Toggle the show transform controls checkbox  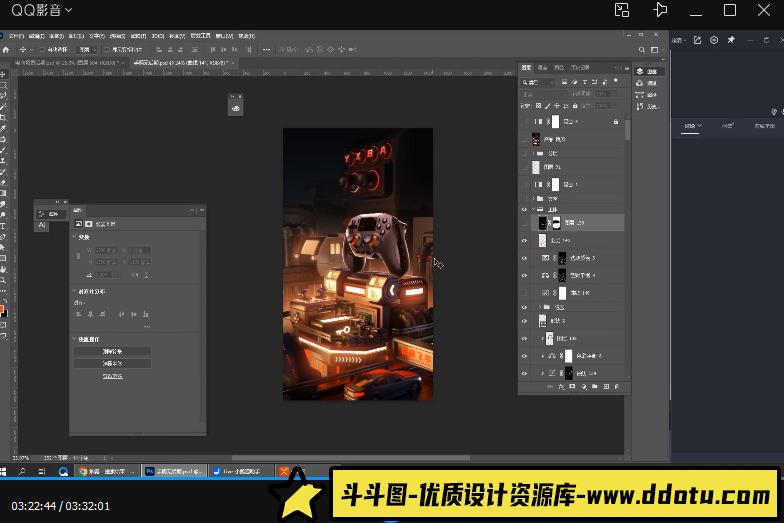click(x=106, y=50)
